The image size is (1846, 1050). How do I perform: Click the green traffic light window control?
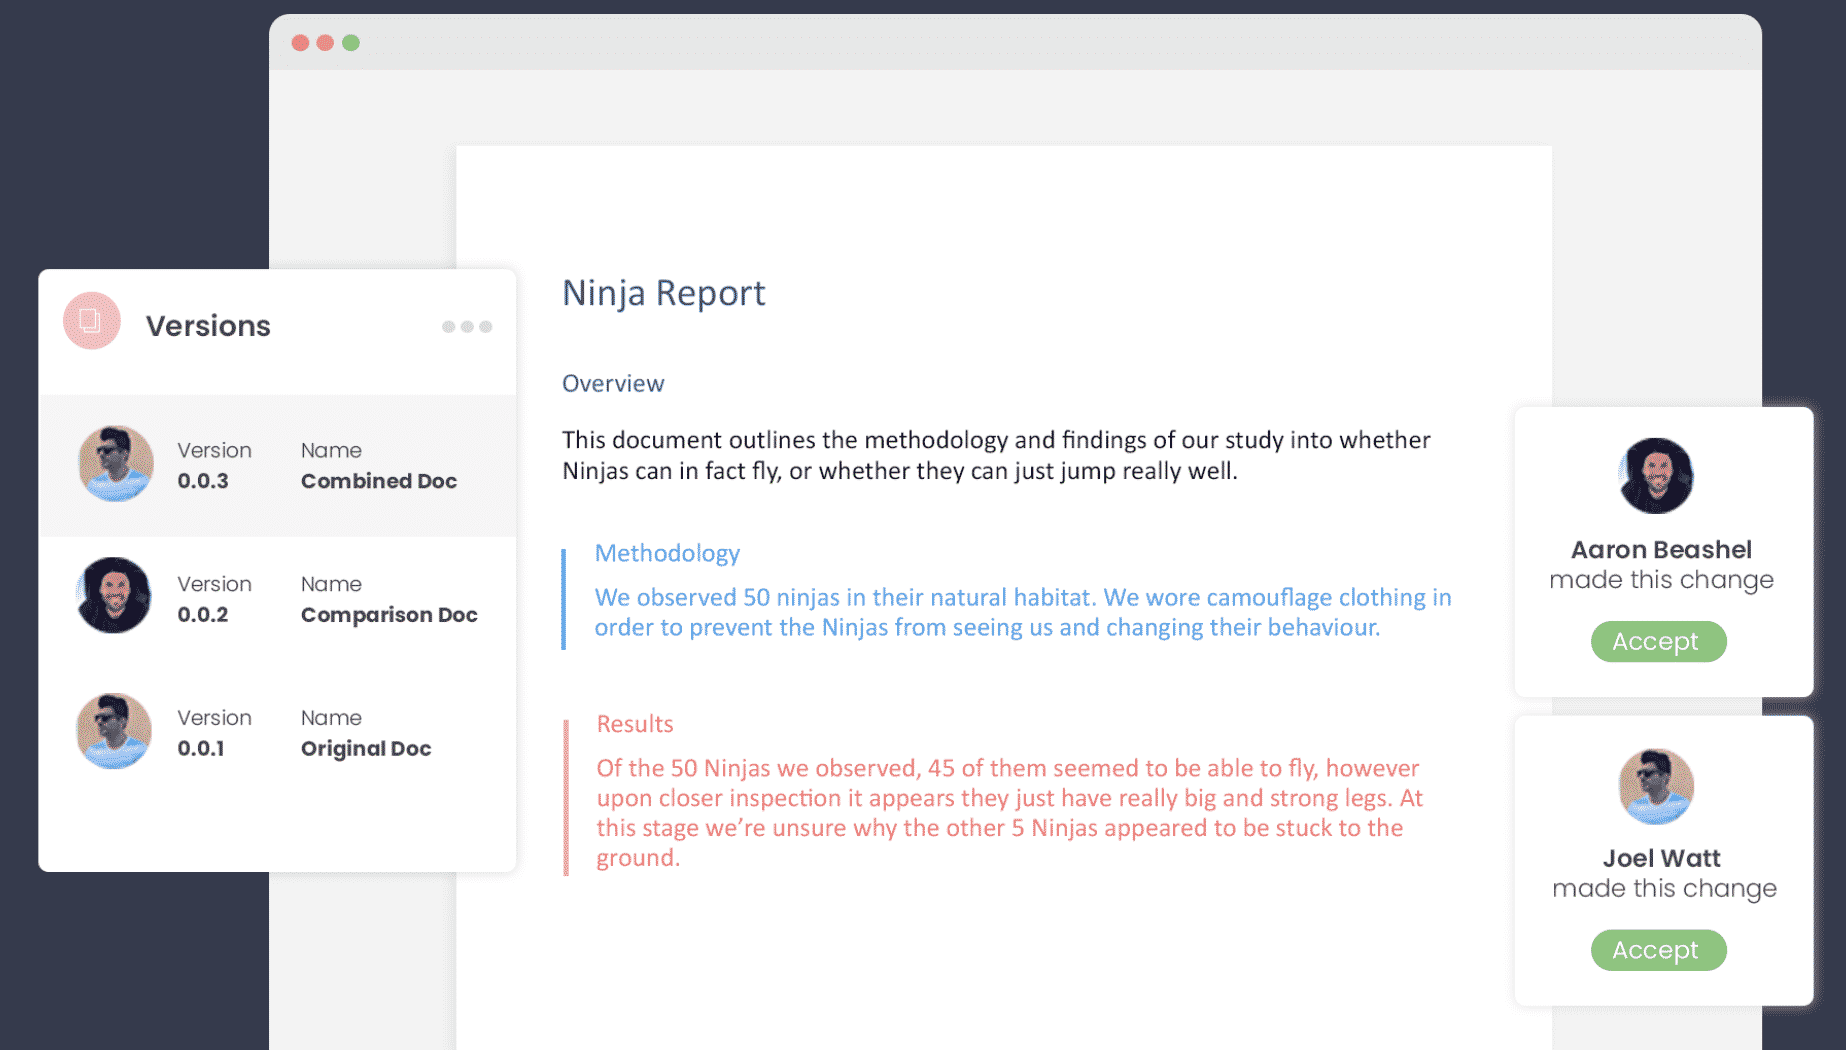[352, 43]
